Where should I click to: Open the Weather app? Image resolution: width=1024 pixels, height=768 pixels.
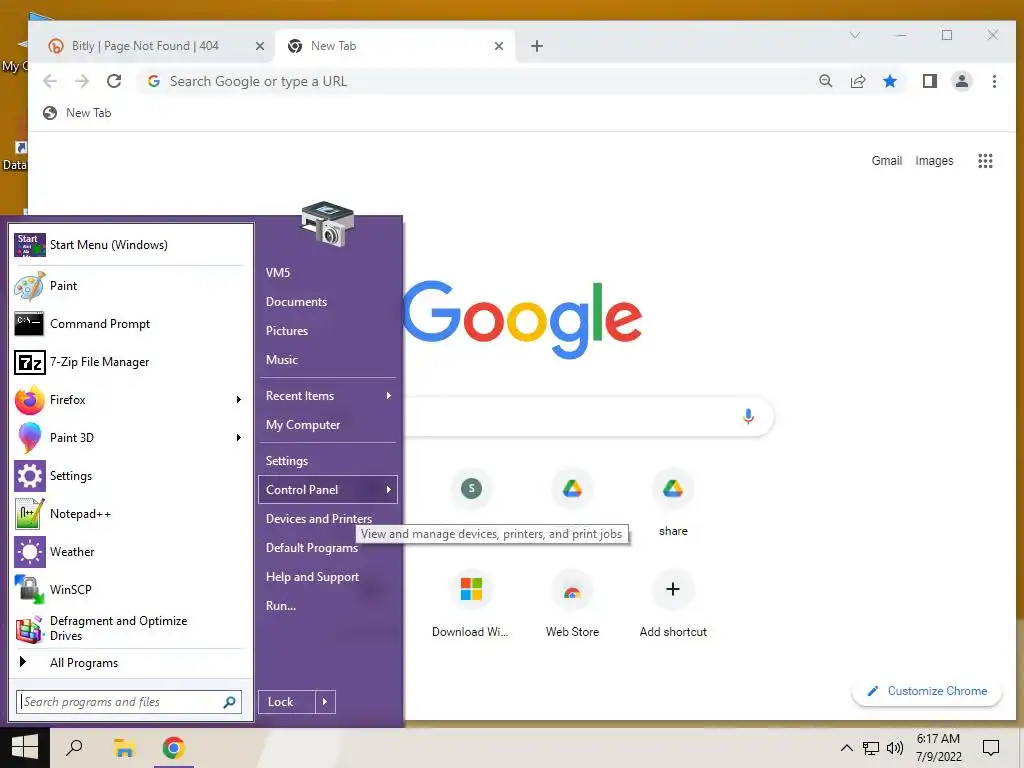coord(129,551)
